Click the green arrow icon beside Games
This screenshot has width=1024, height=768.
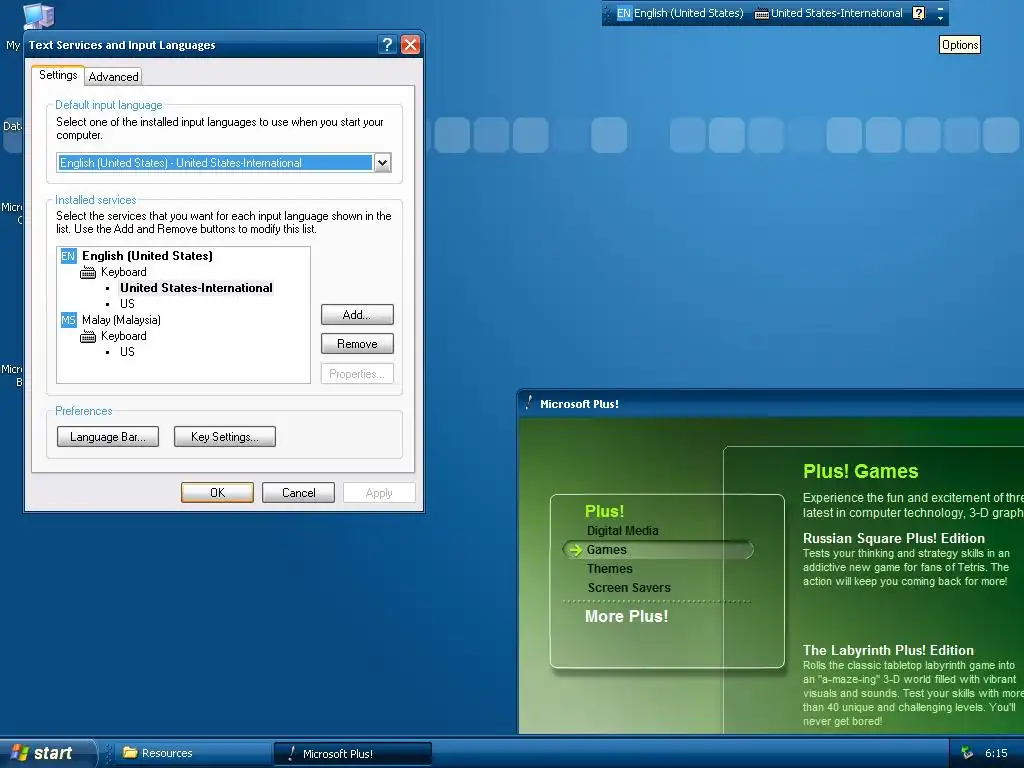(x=575, y=551)
